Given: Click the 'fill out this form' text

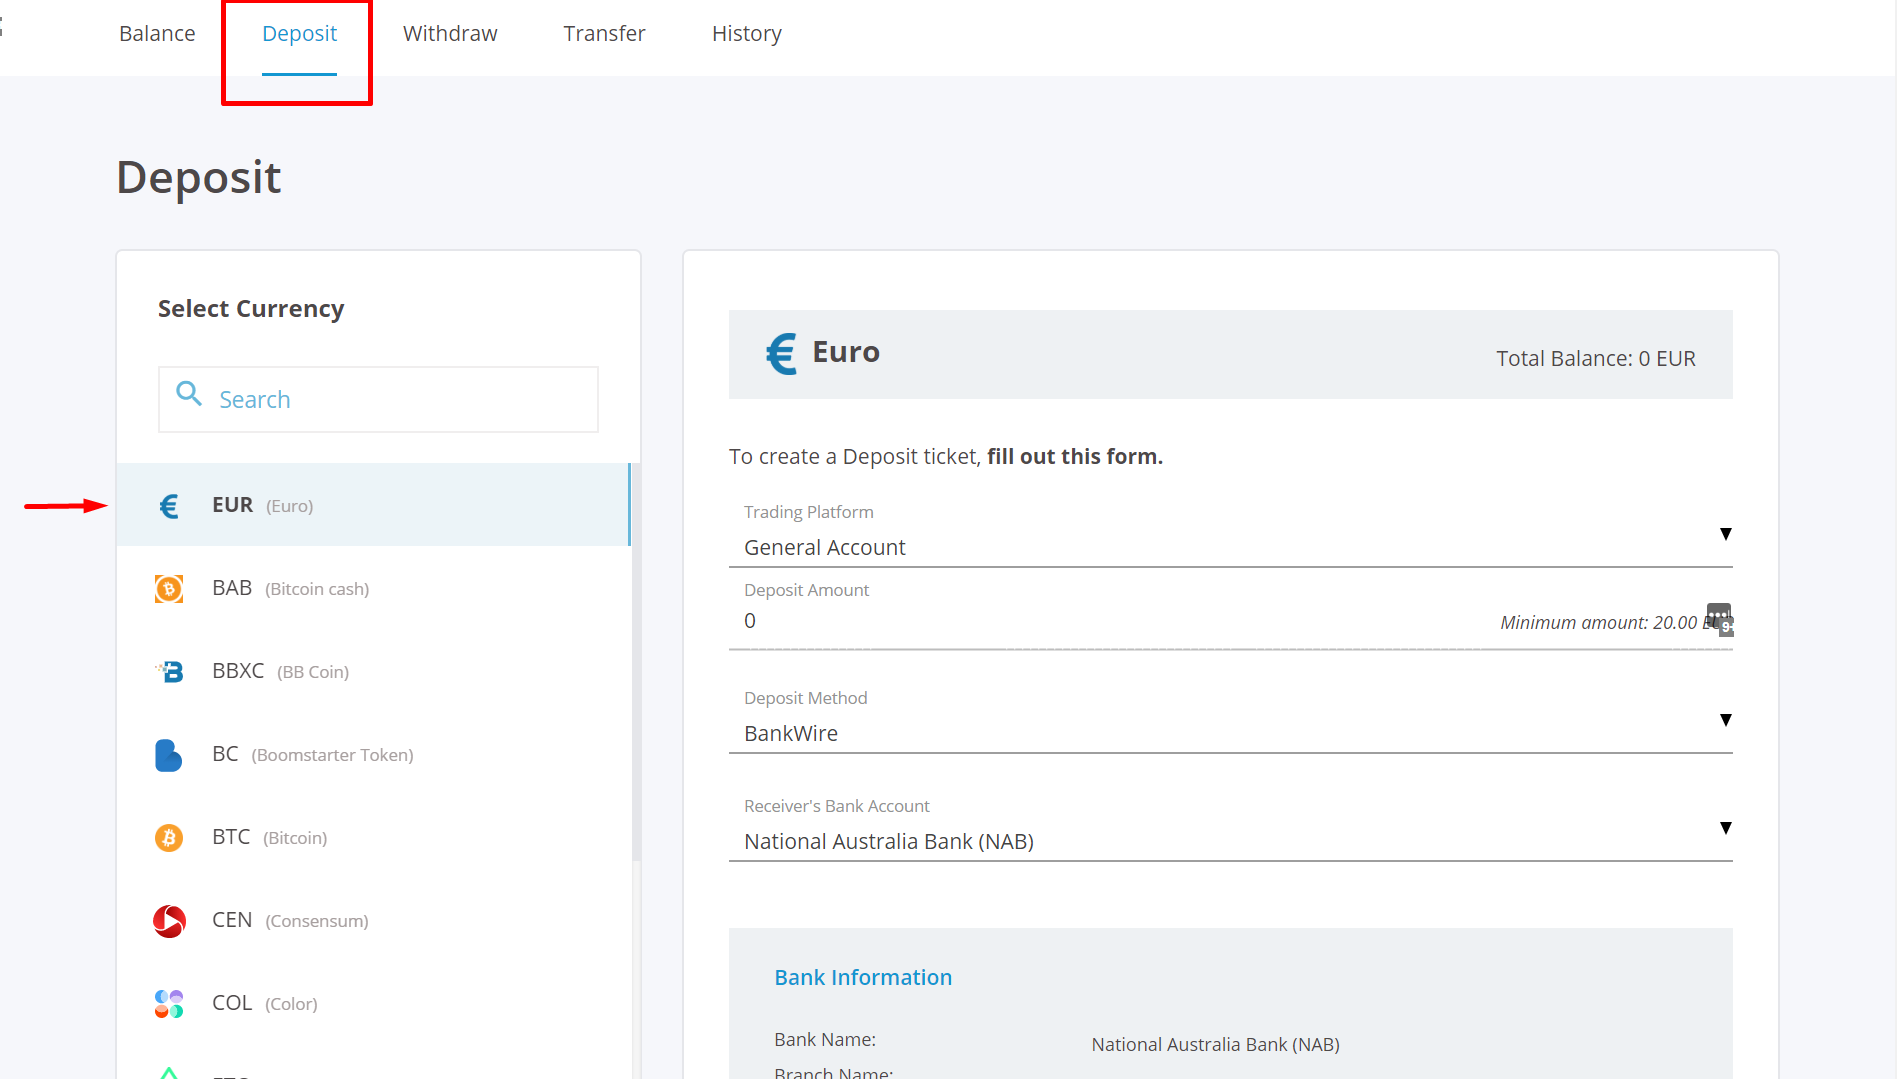Looking at the screenshot, I should [x=1075, y=457].
